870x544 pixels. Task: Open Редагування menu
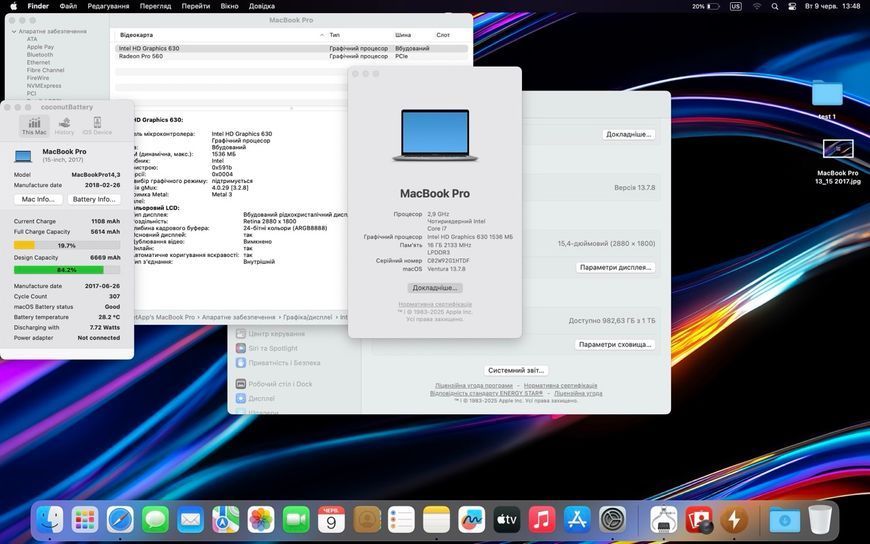108,6
